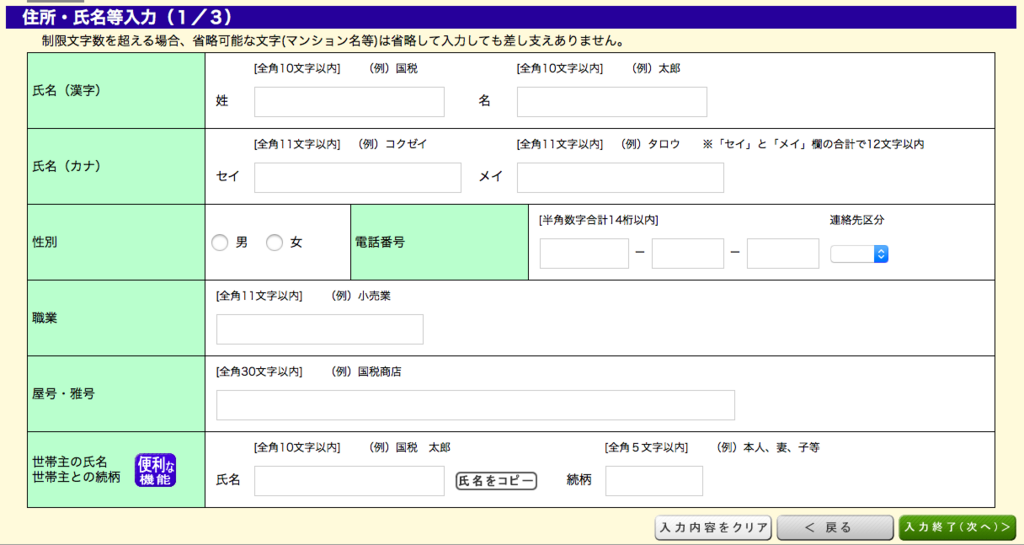Viewport: 1024px width, 545px height.
Task: Click the (例) コクゼイ example text
Action: (x=392, y=144)
